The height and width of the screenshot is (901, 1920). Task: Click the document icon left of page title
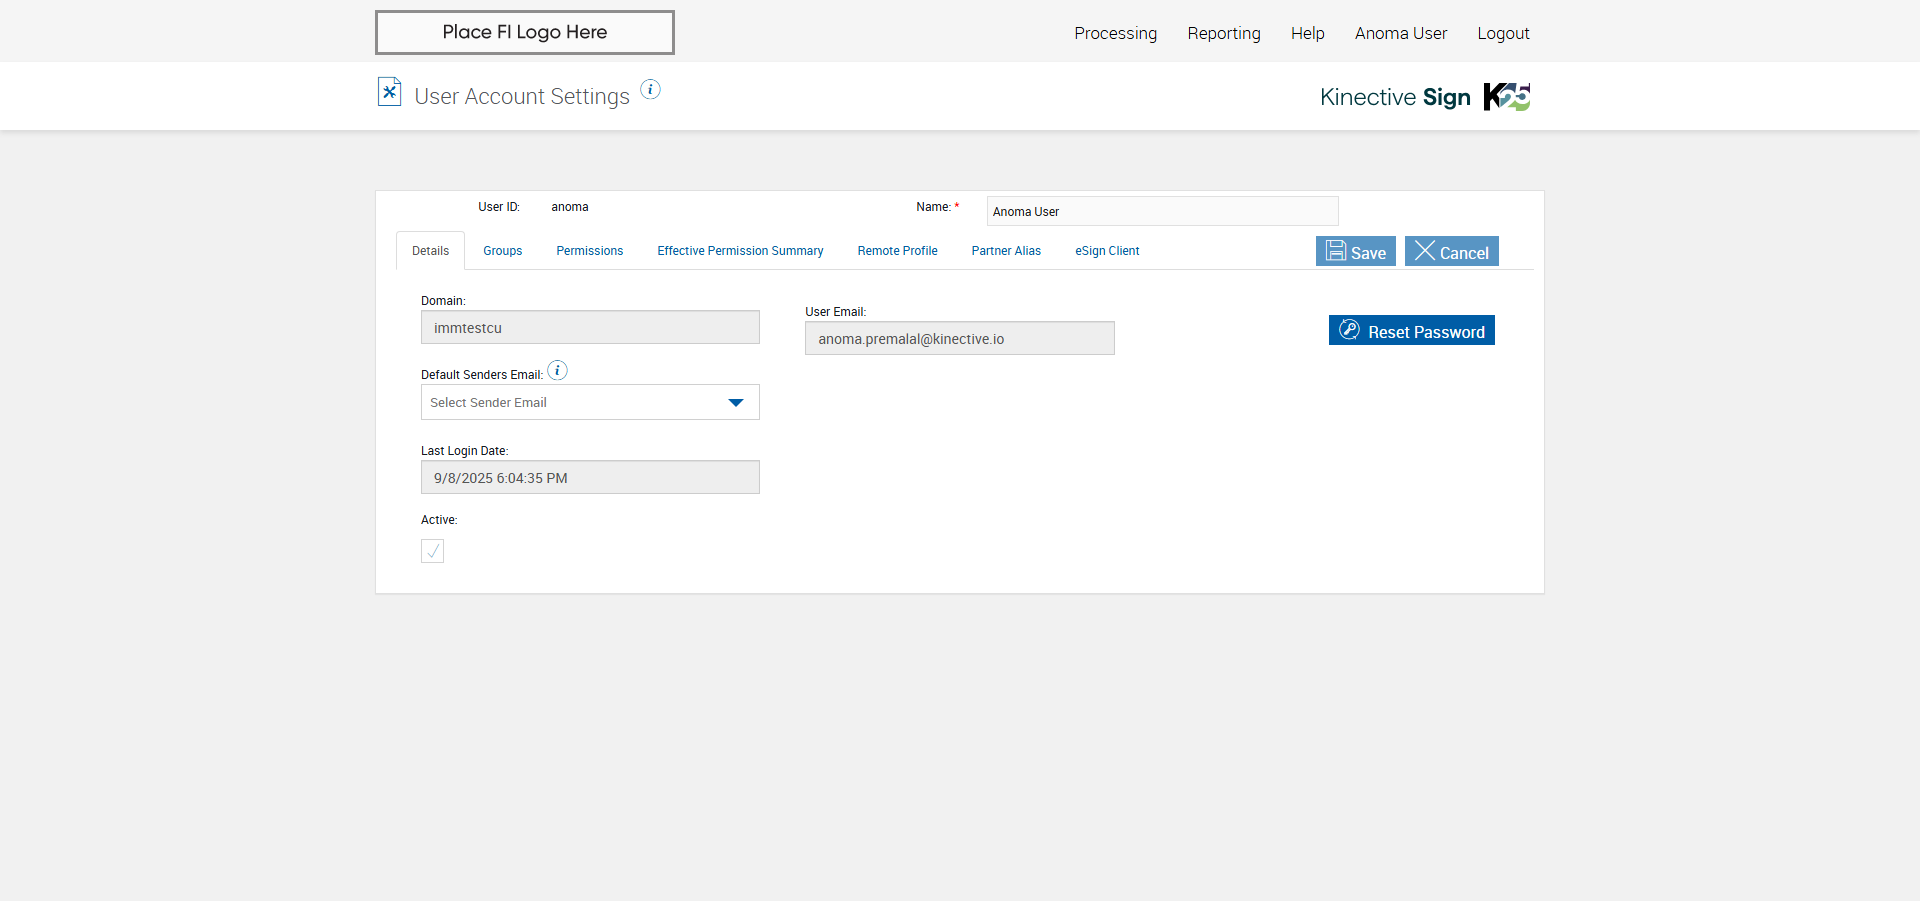pos(389,92)
